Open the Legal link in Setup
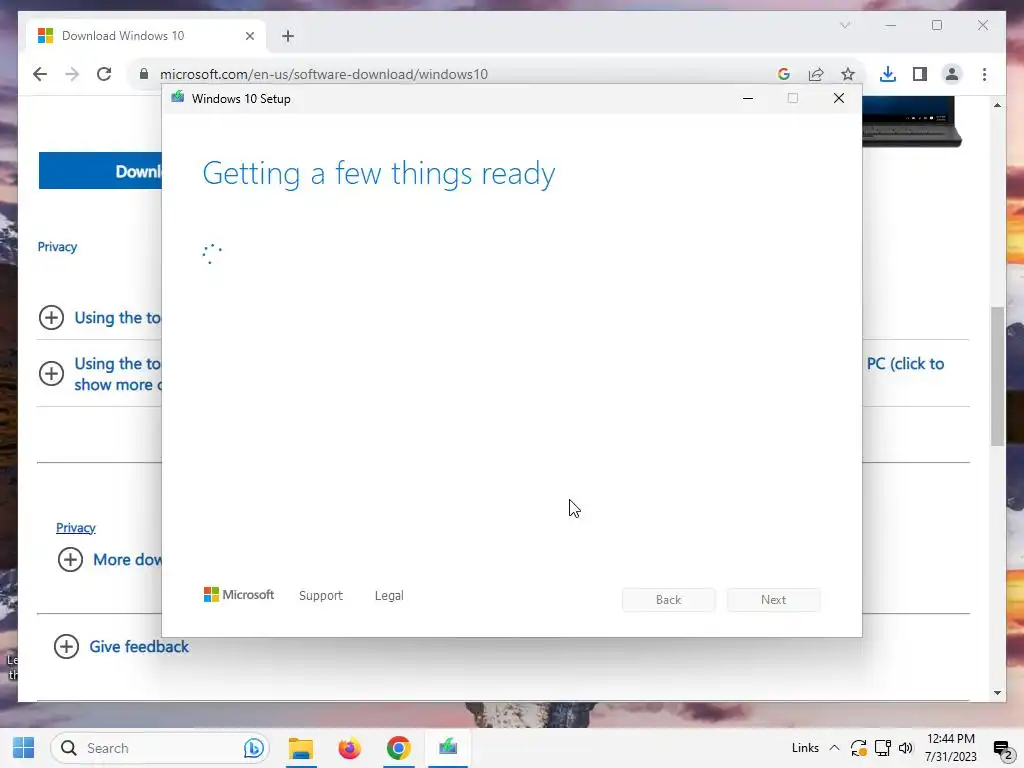 [389, 596]
